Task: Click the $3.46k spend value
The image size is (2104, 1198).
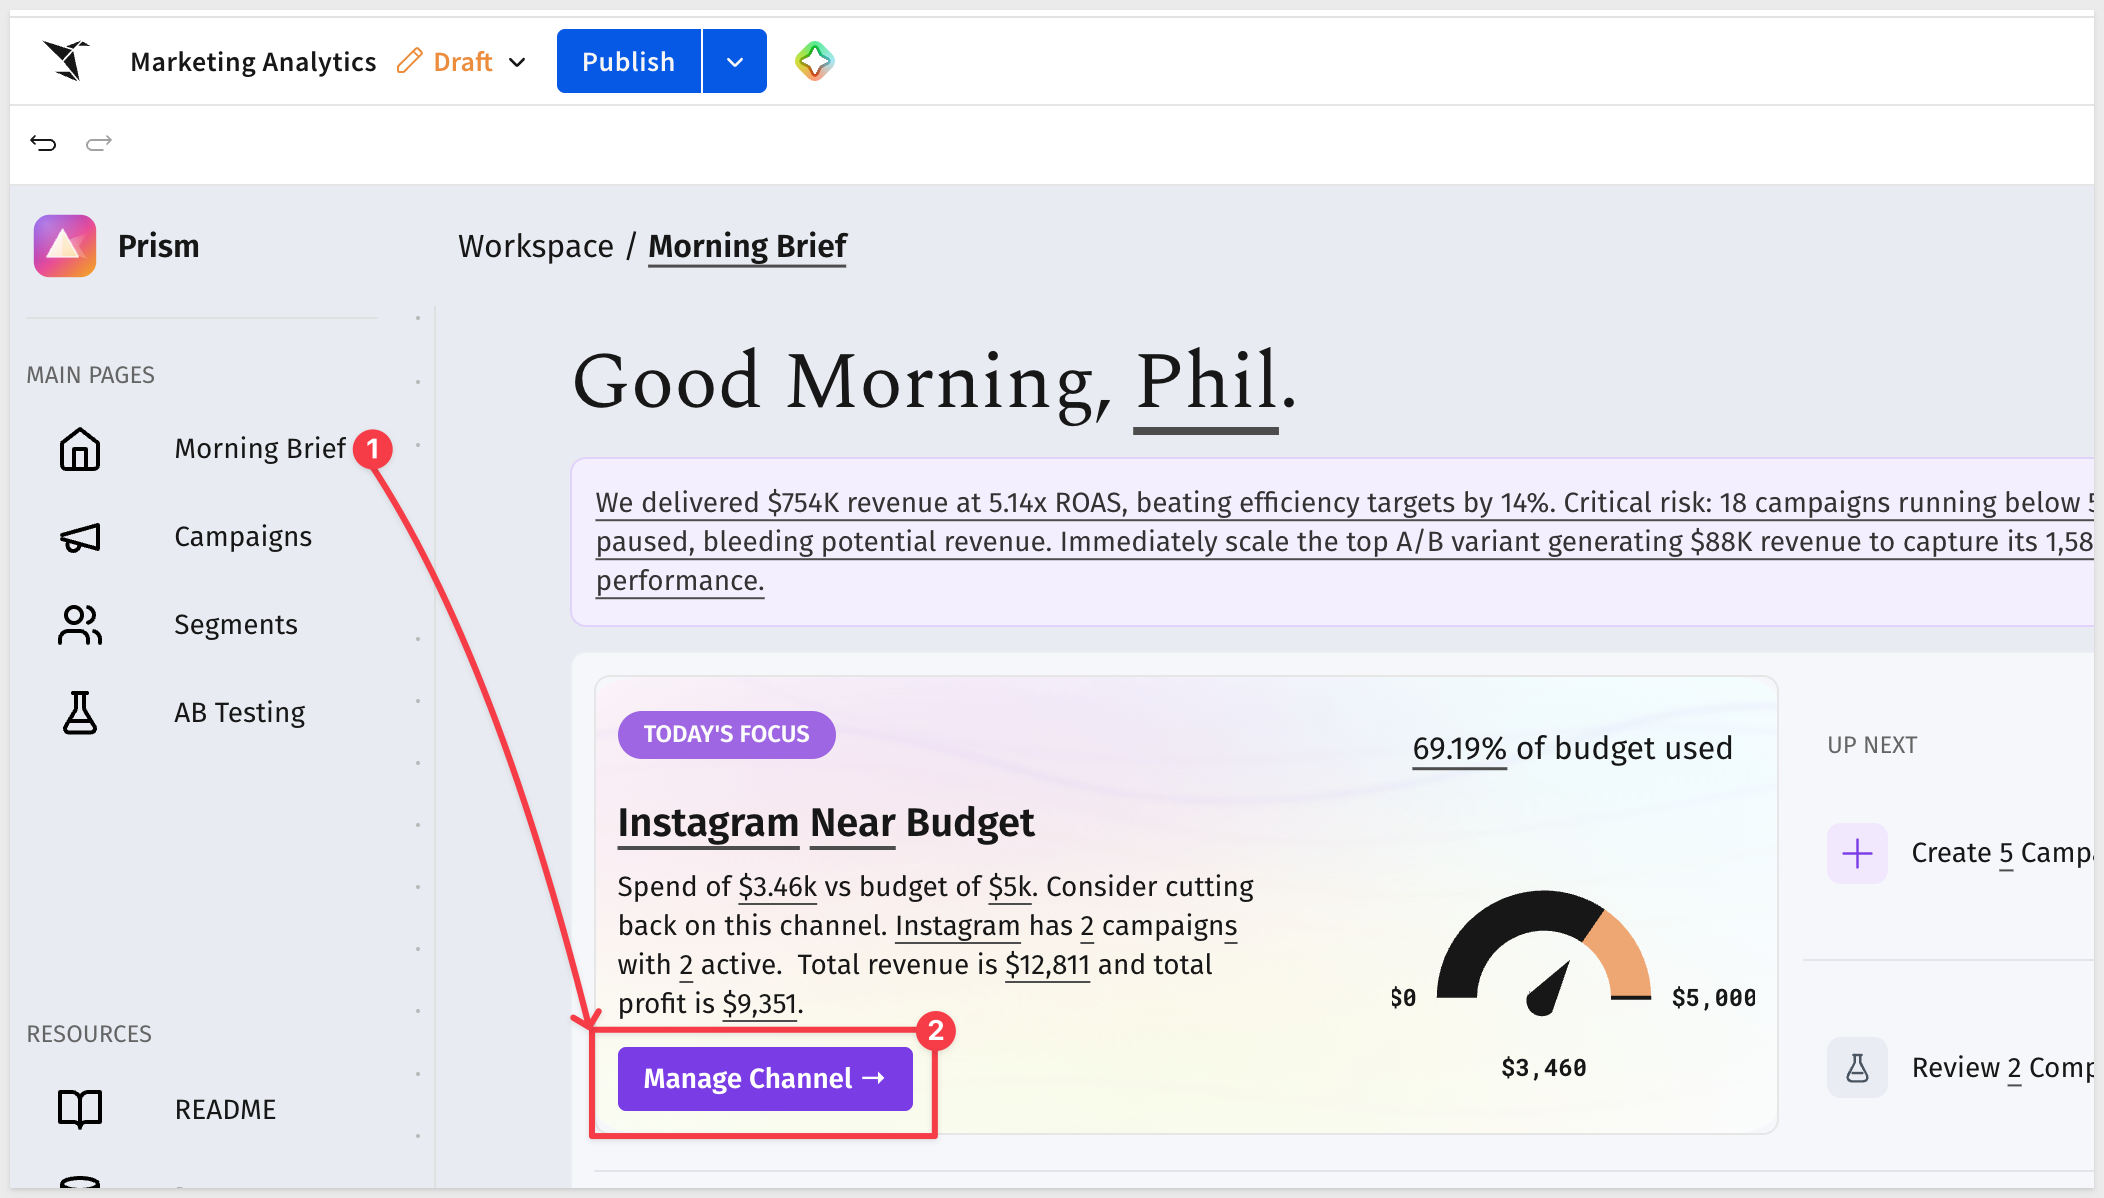Action: click(778, 887)
